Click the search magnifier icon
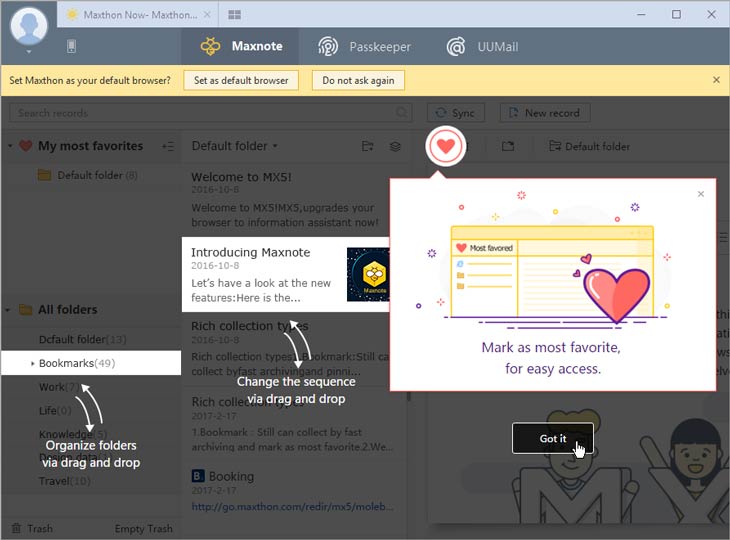Viewport: 730px width, 540px height. pos(401,112)
